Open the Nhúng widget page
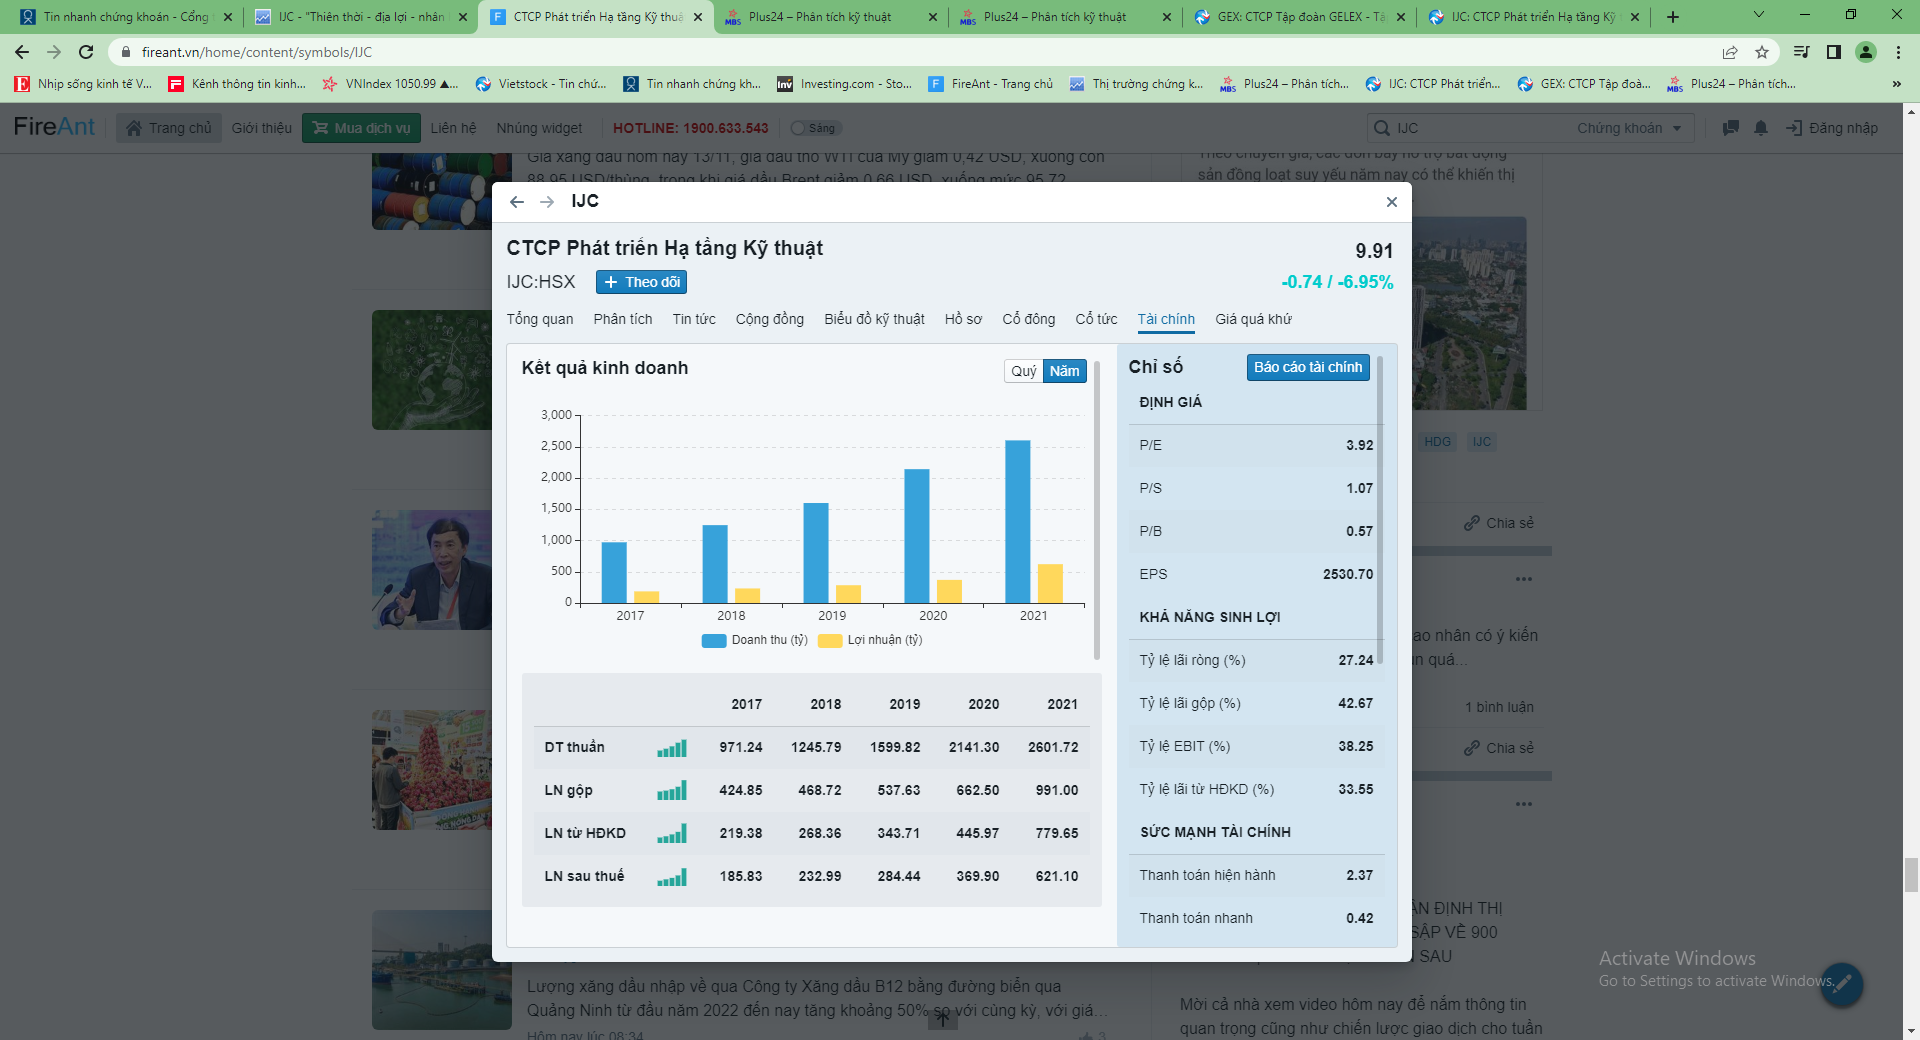The height and width of the screenshot is (1040, 1920). pos(539,128)
